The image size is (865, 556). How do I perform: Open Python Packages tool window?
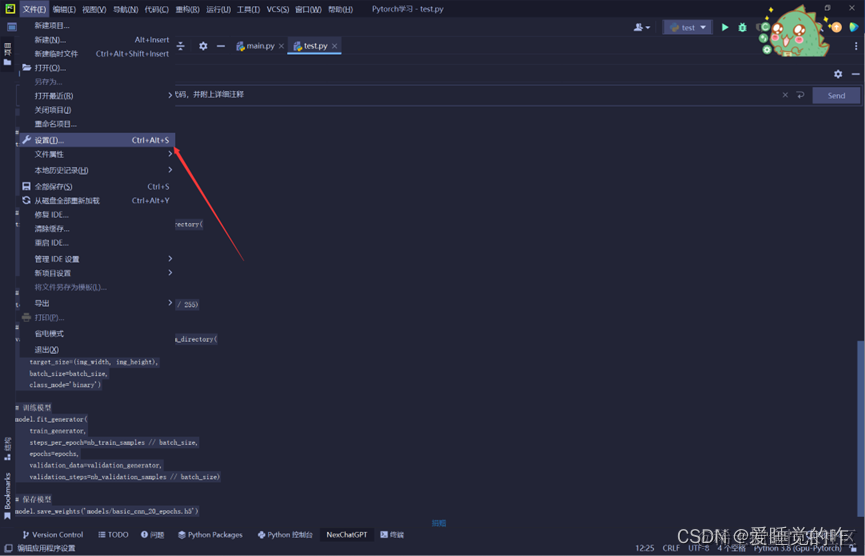(x=210, y=534)
